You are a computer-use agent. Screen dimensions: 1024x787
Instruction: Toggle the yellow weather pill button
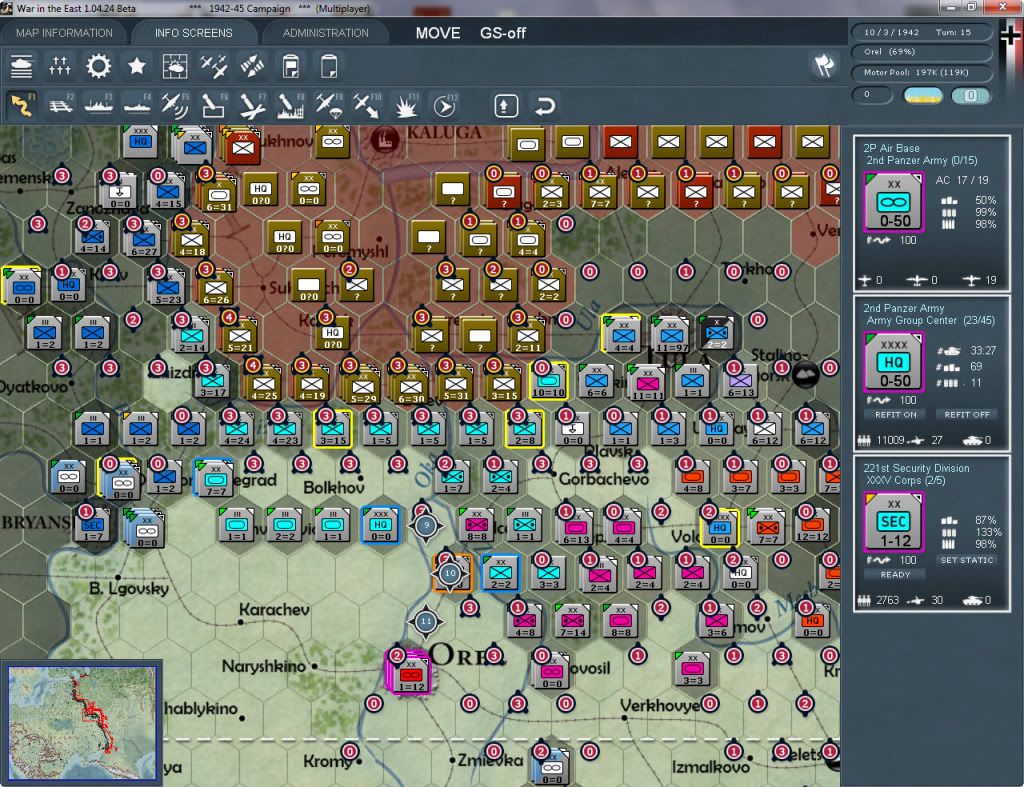click(922, 95)
